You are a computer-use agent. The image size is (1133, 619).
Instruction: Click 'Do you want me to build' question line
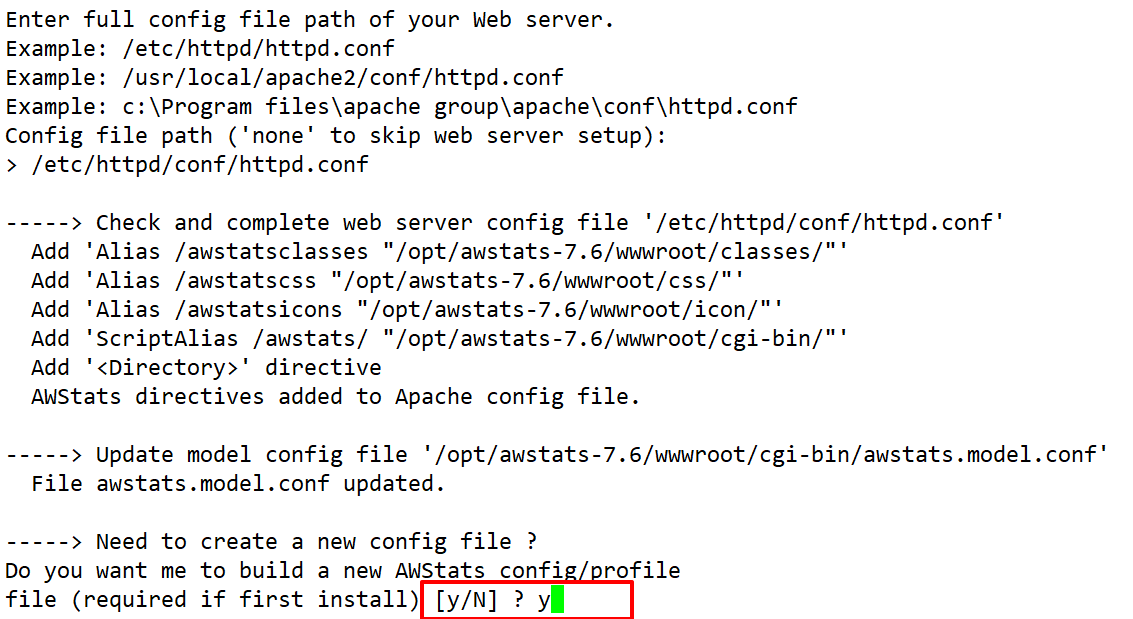342,571
